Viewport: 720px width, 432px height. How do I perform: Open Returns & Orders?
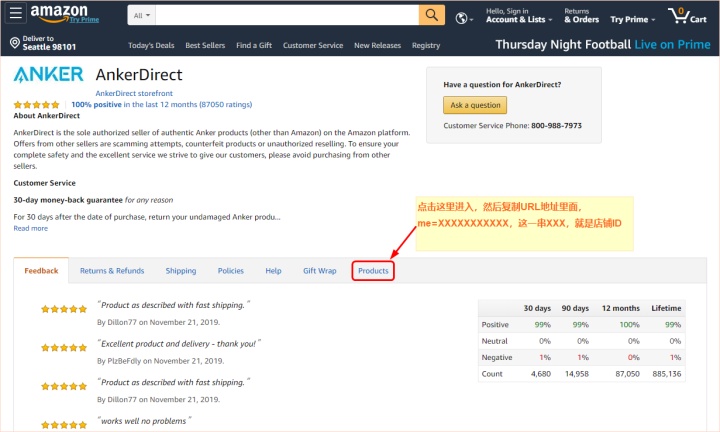pyautogui.click(x=581, y=16)
